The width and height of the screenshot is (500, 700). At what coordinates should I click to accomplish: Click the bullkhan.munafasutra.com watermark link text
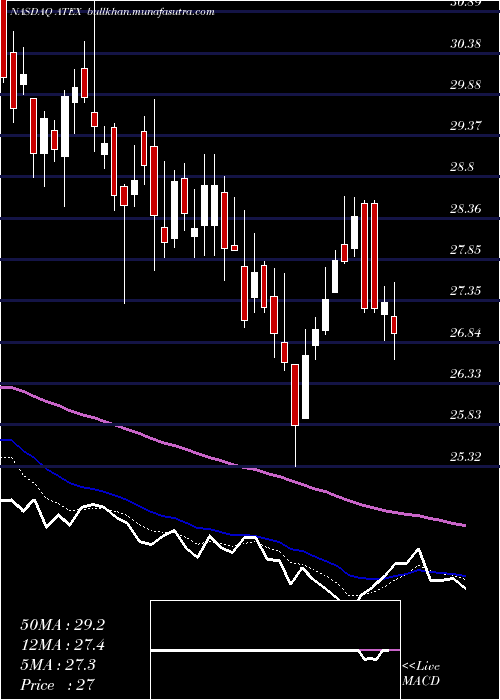tap(150, 12)
